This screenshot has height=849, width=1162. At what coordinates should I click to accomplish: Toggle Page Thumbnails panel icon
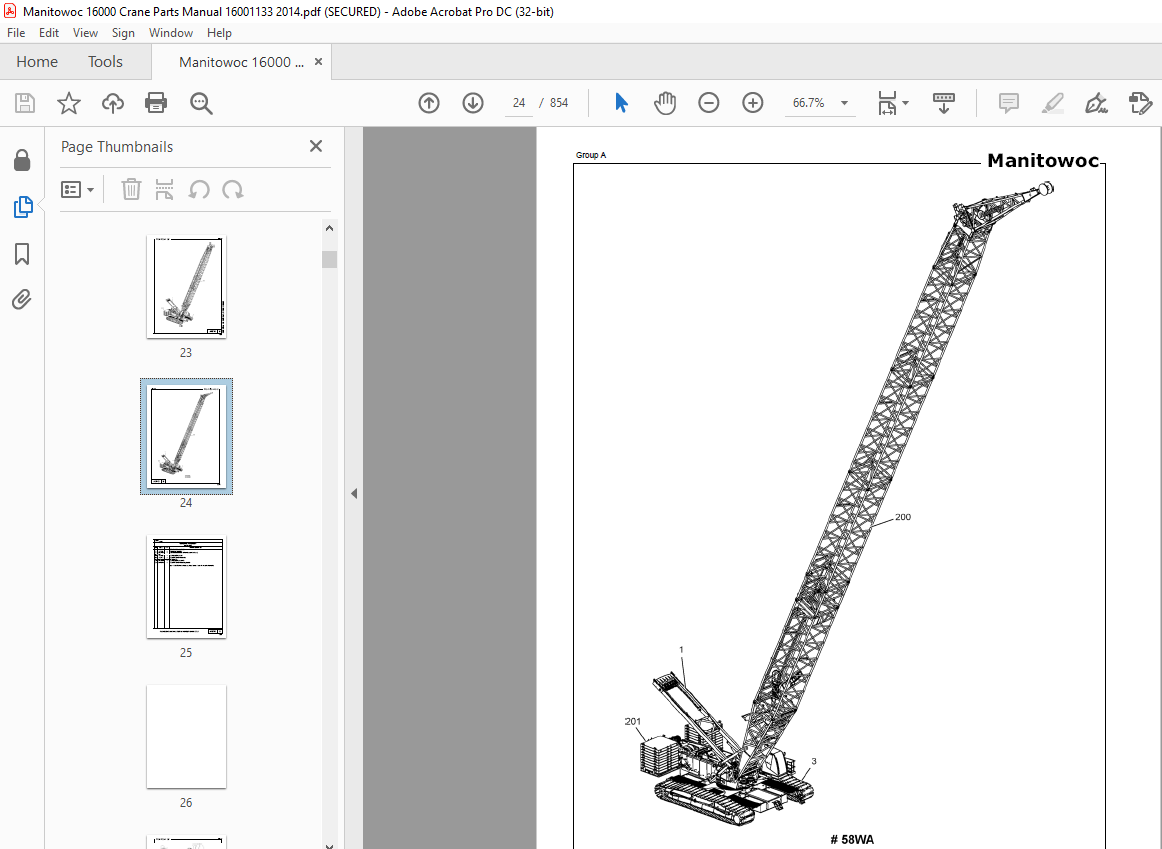[22, 207]
